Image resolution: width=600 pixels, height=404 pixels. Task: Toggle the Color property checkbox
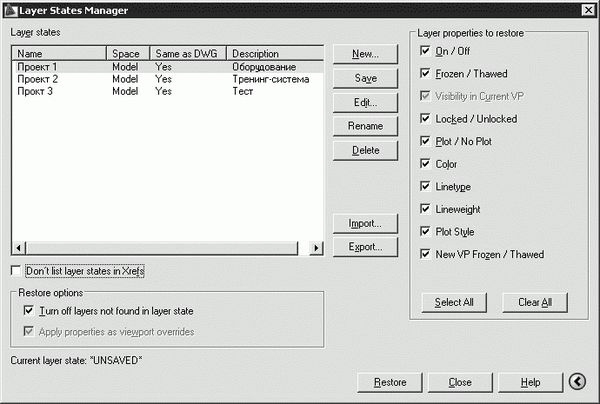pyautogui.click(x=425, y=163)
